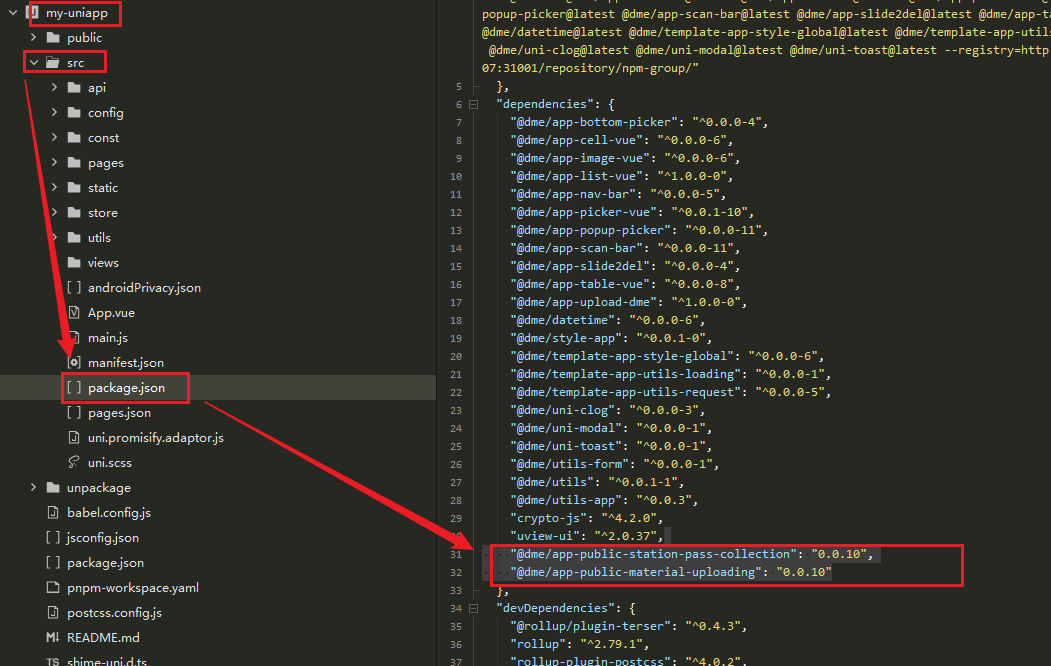The height and width of the screenshot is (666, 1051).
Task: Expand the unpackage folder chevron
Action: pyautogui.click(x=34, y=488)
